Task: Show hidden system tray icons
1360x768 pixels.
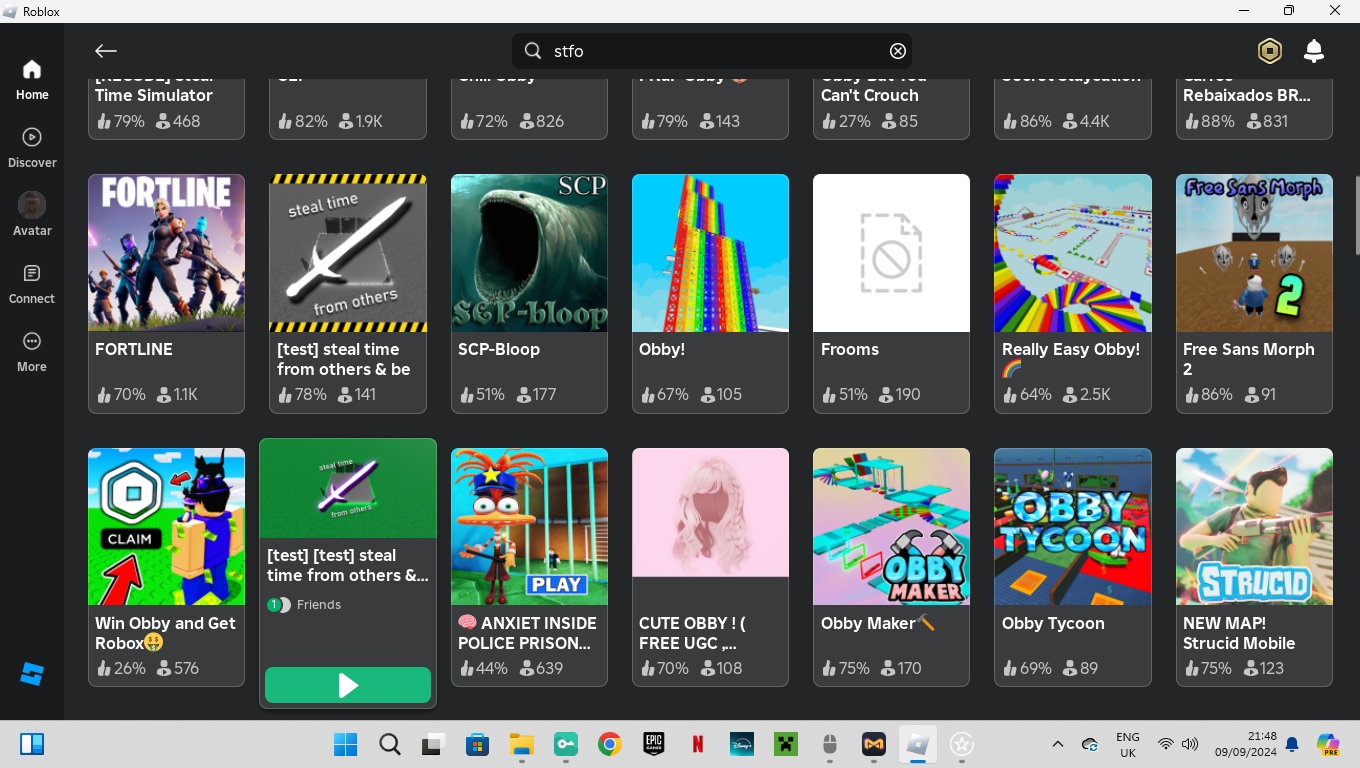Action: (1058, 744)
